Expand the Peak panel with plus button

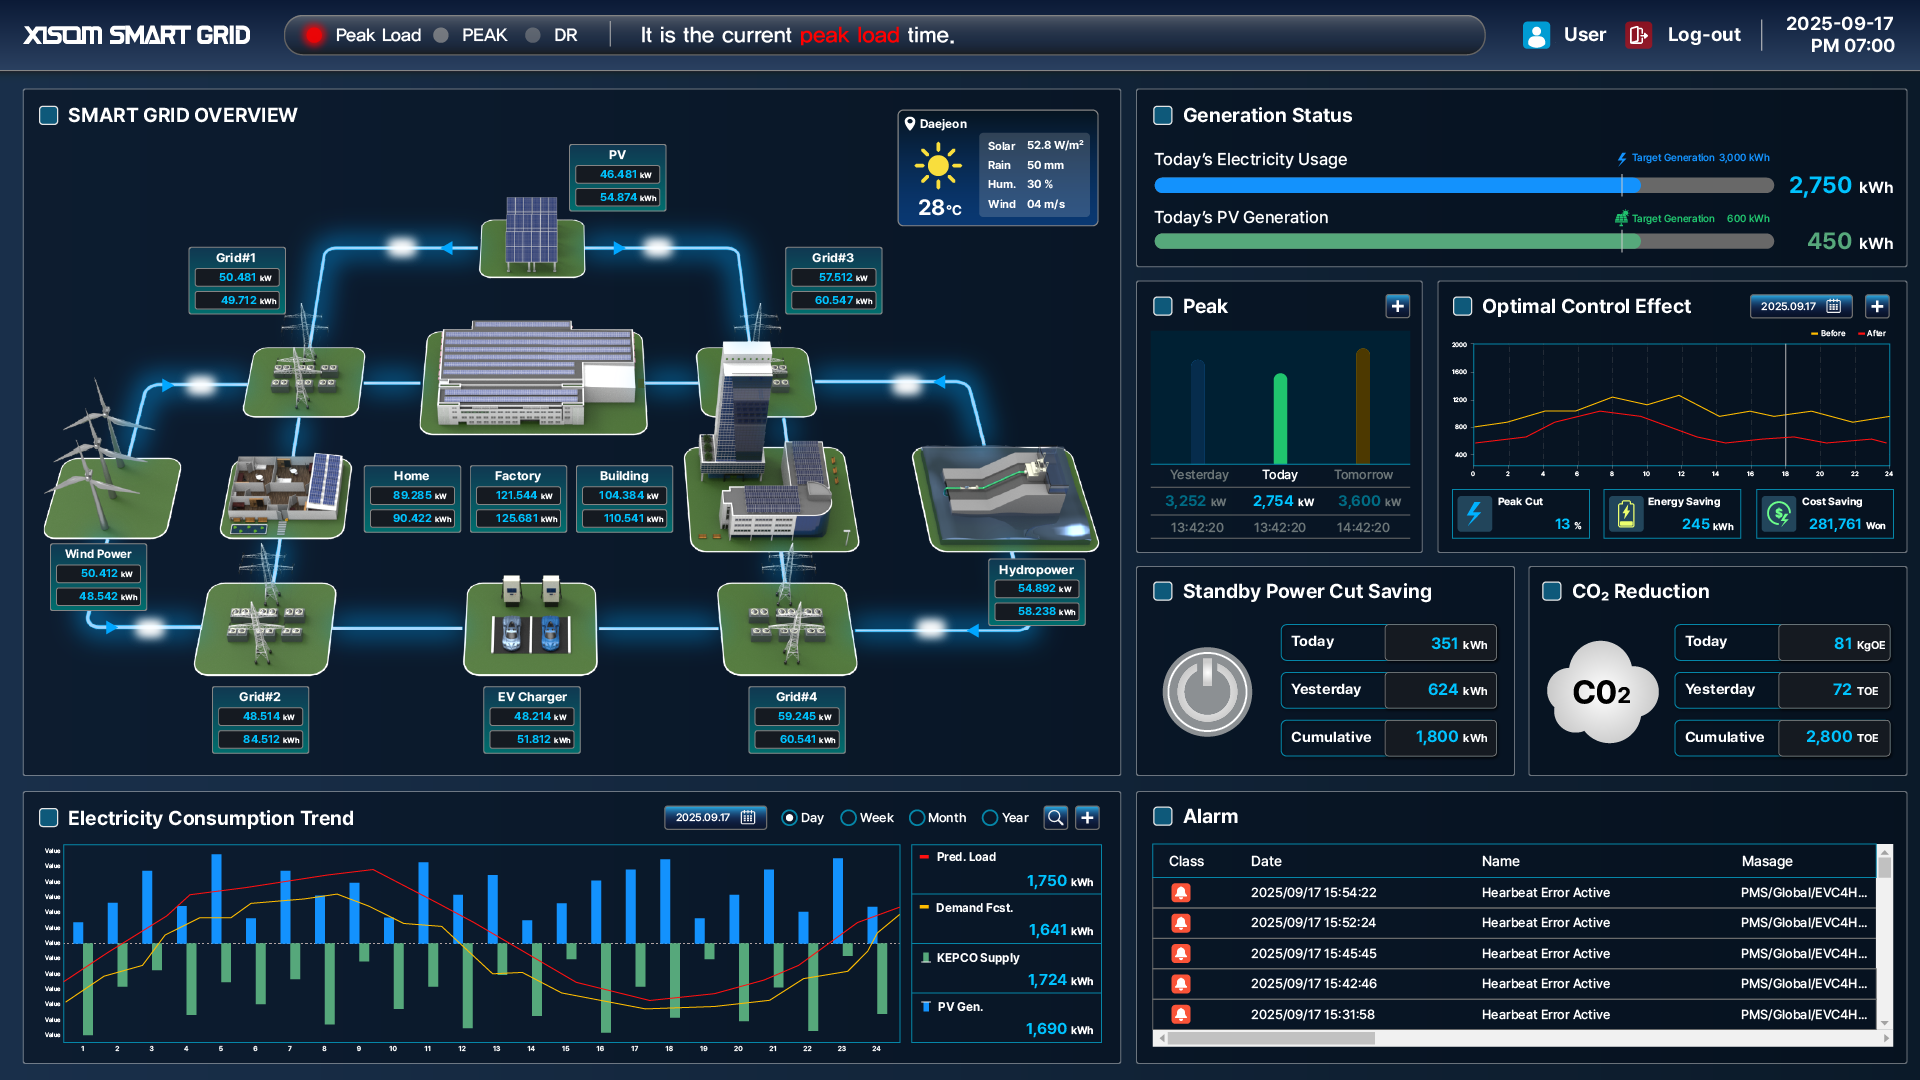[x=1397, y=306]
